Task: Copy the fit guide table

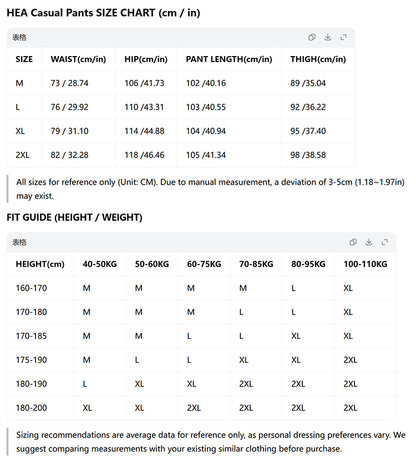Action: click(353, 242)
